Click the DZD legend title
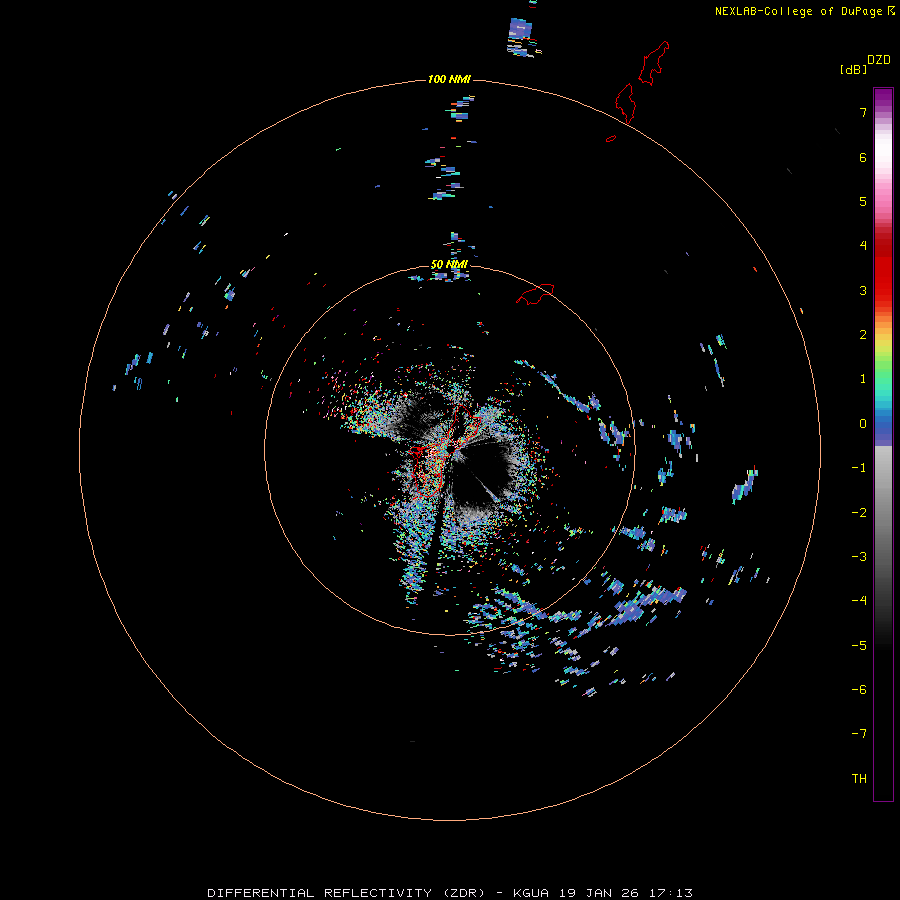 click(x=879, y=60)
